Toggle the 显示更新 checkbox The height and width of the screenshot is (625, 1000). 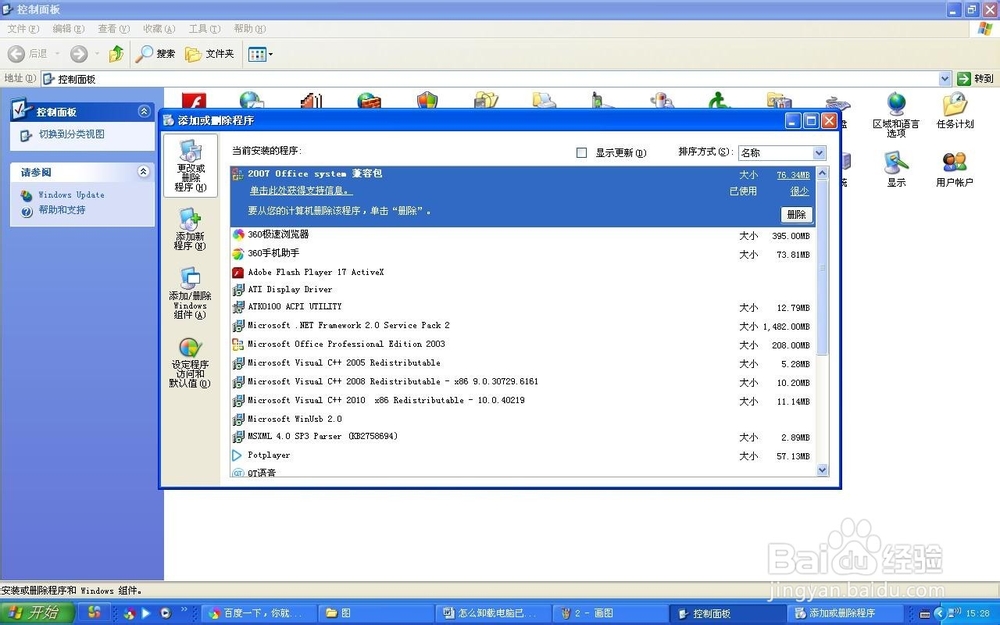click(582, 152)
